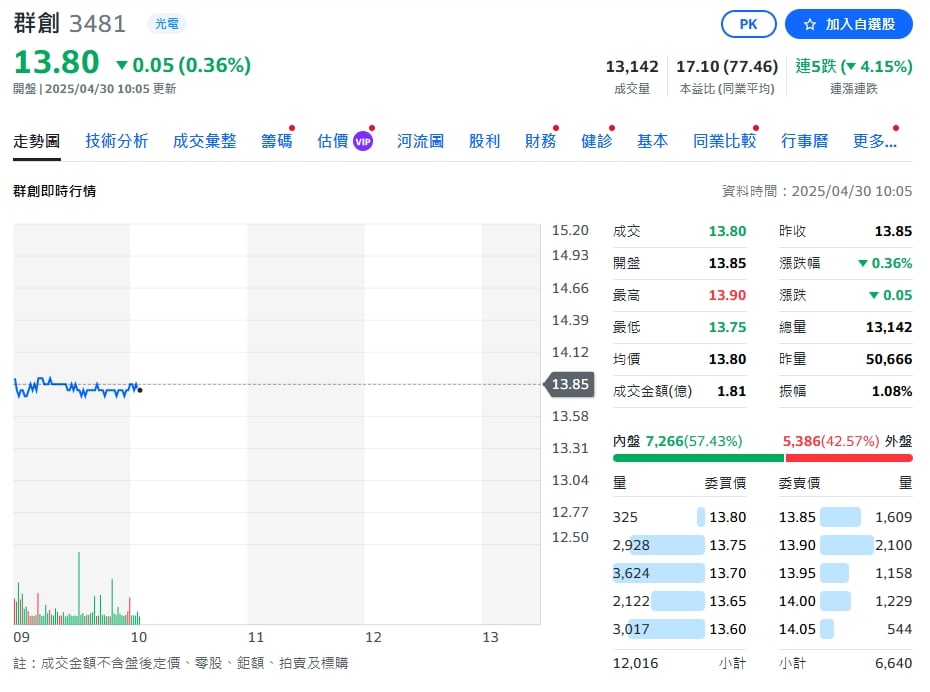Screen dimensions: 930x692
Task: Open the 成交彙整 tab
Action: click(x=204, y=141)
